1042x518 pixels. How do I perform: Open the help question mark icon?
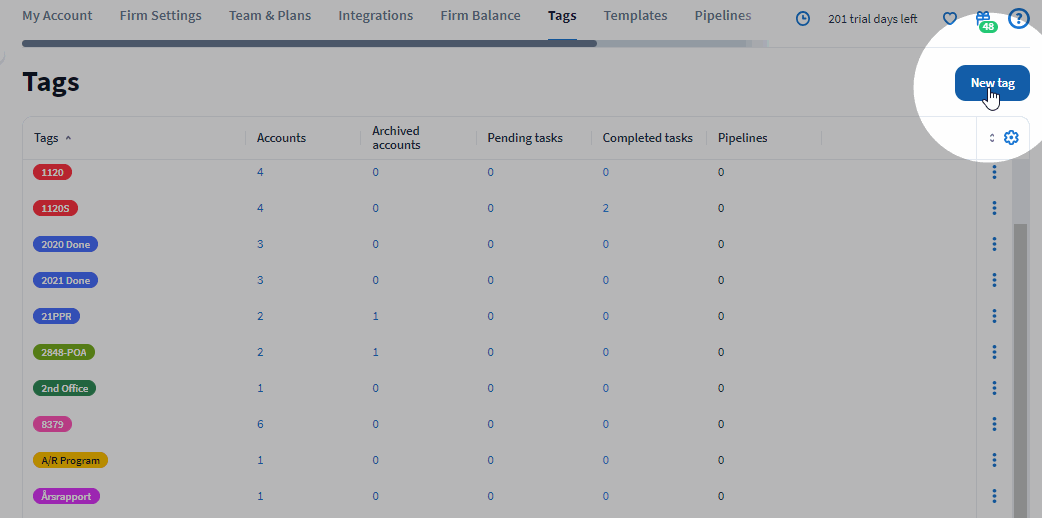pyautogui.click(x=1018, y=19)
